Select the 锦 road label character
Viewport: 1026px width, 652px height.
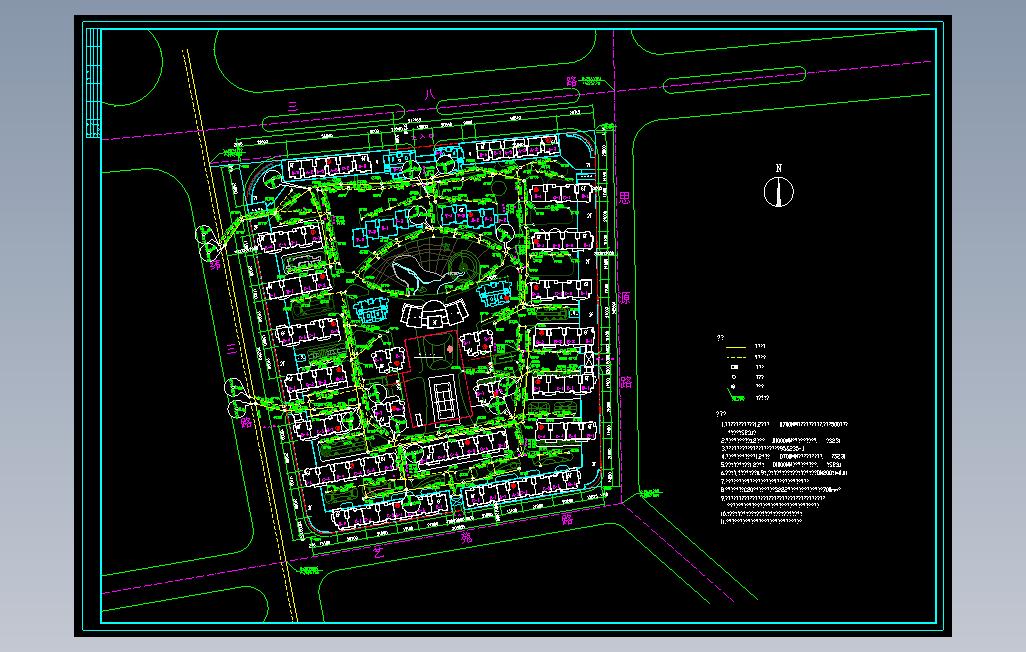(215, 264)
